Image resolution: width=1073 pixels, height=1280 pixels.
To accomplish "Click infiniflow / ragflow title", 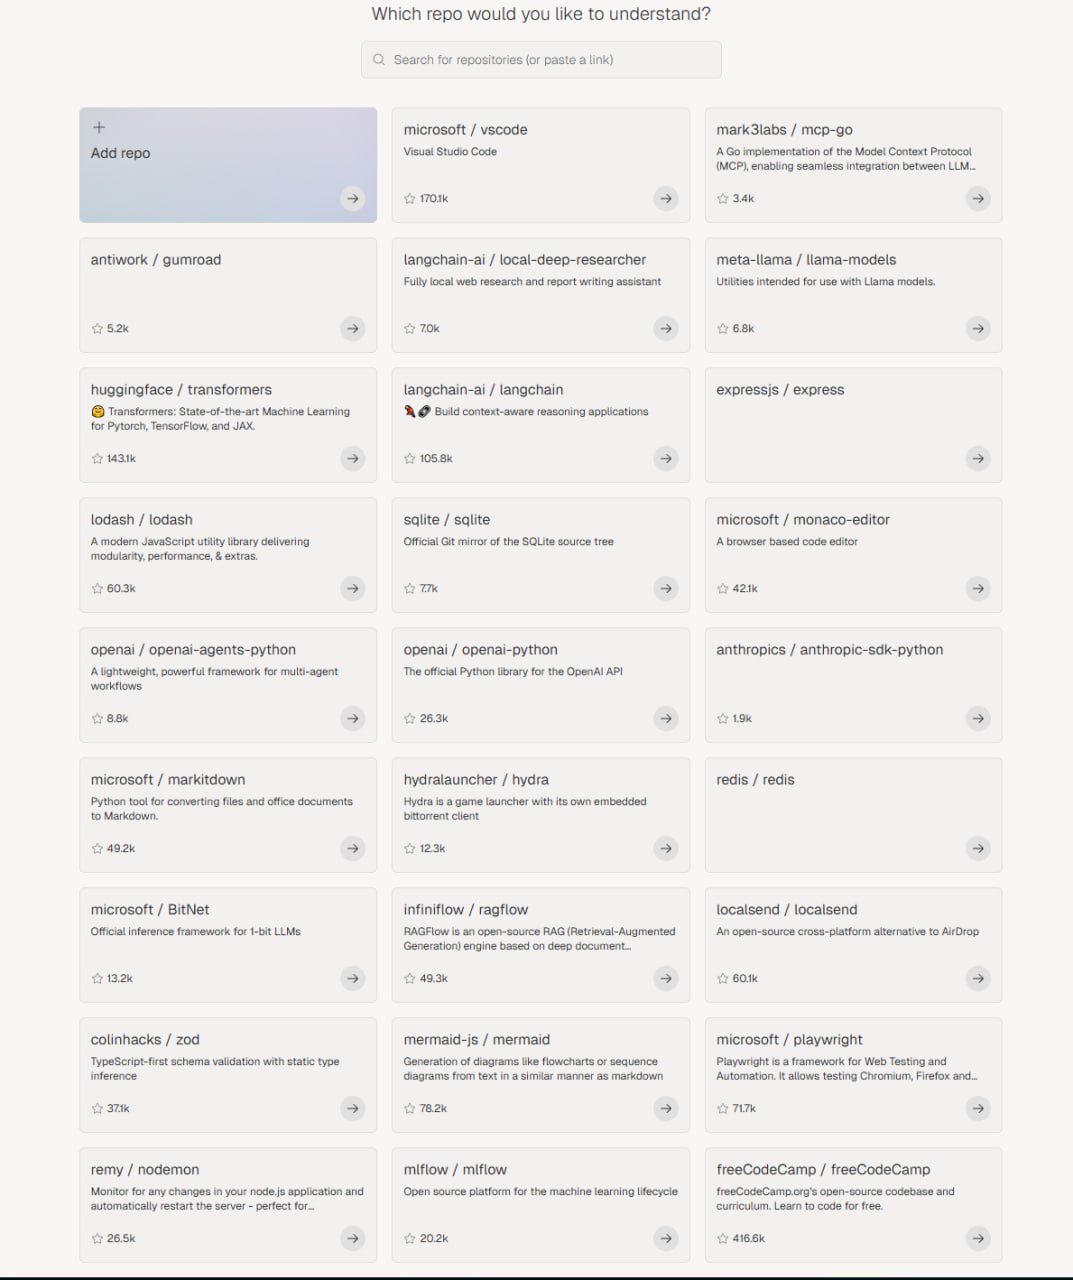I will point(466,910).
